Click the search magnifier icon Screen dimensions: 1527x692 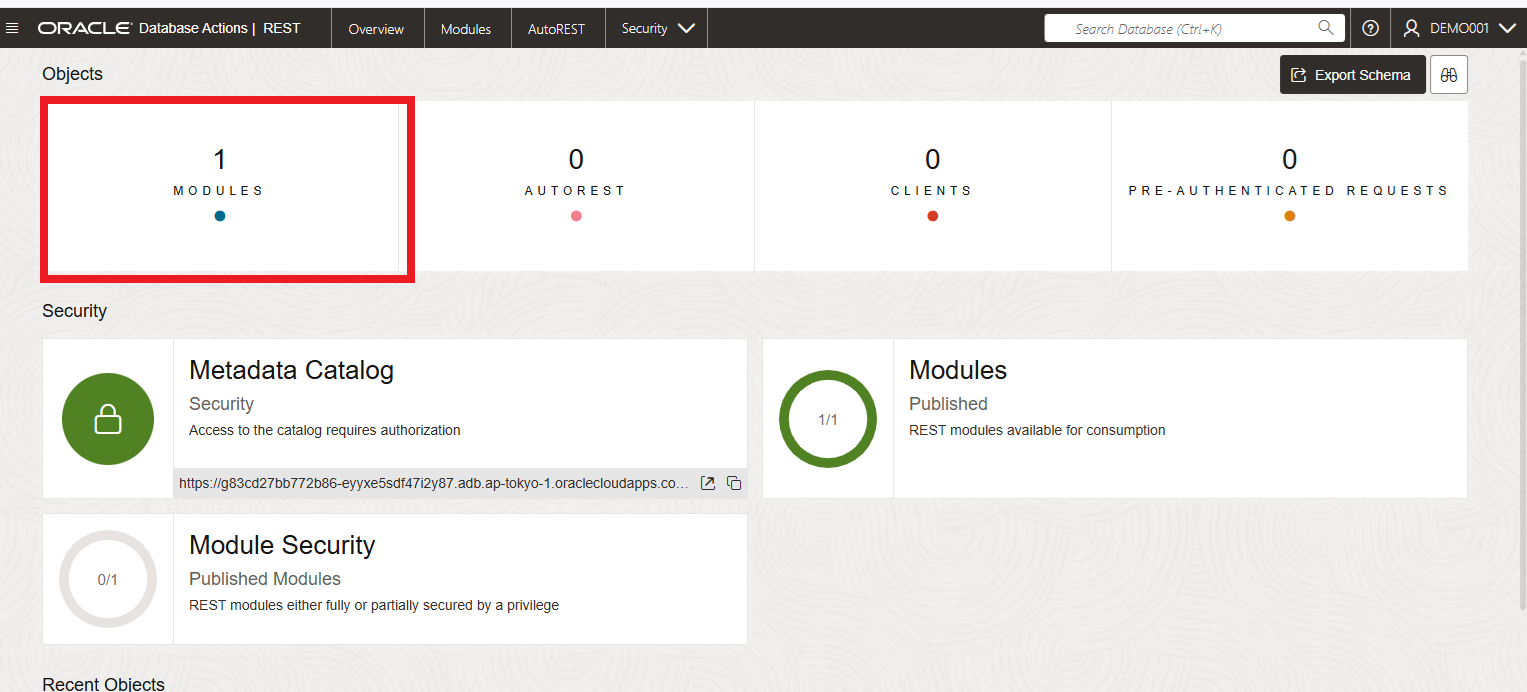click(x=1326, y=28)
